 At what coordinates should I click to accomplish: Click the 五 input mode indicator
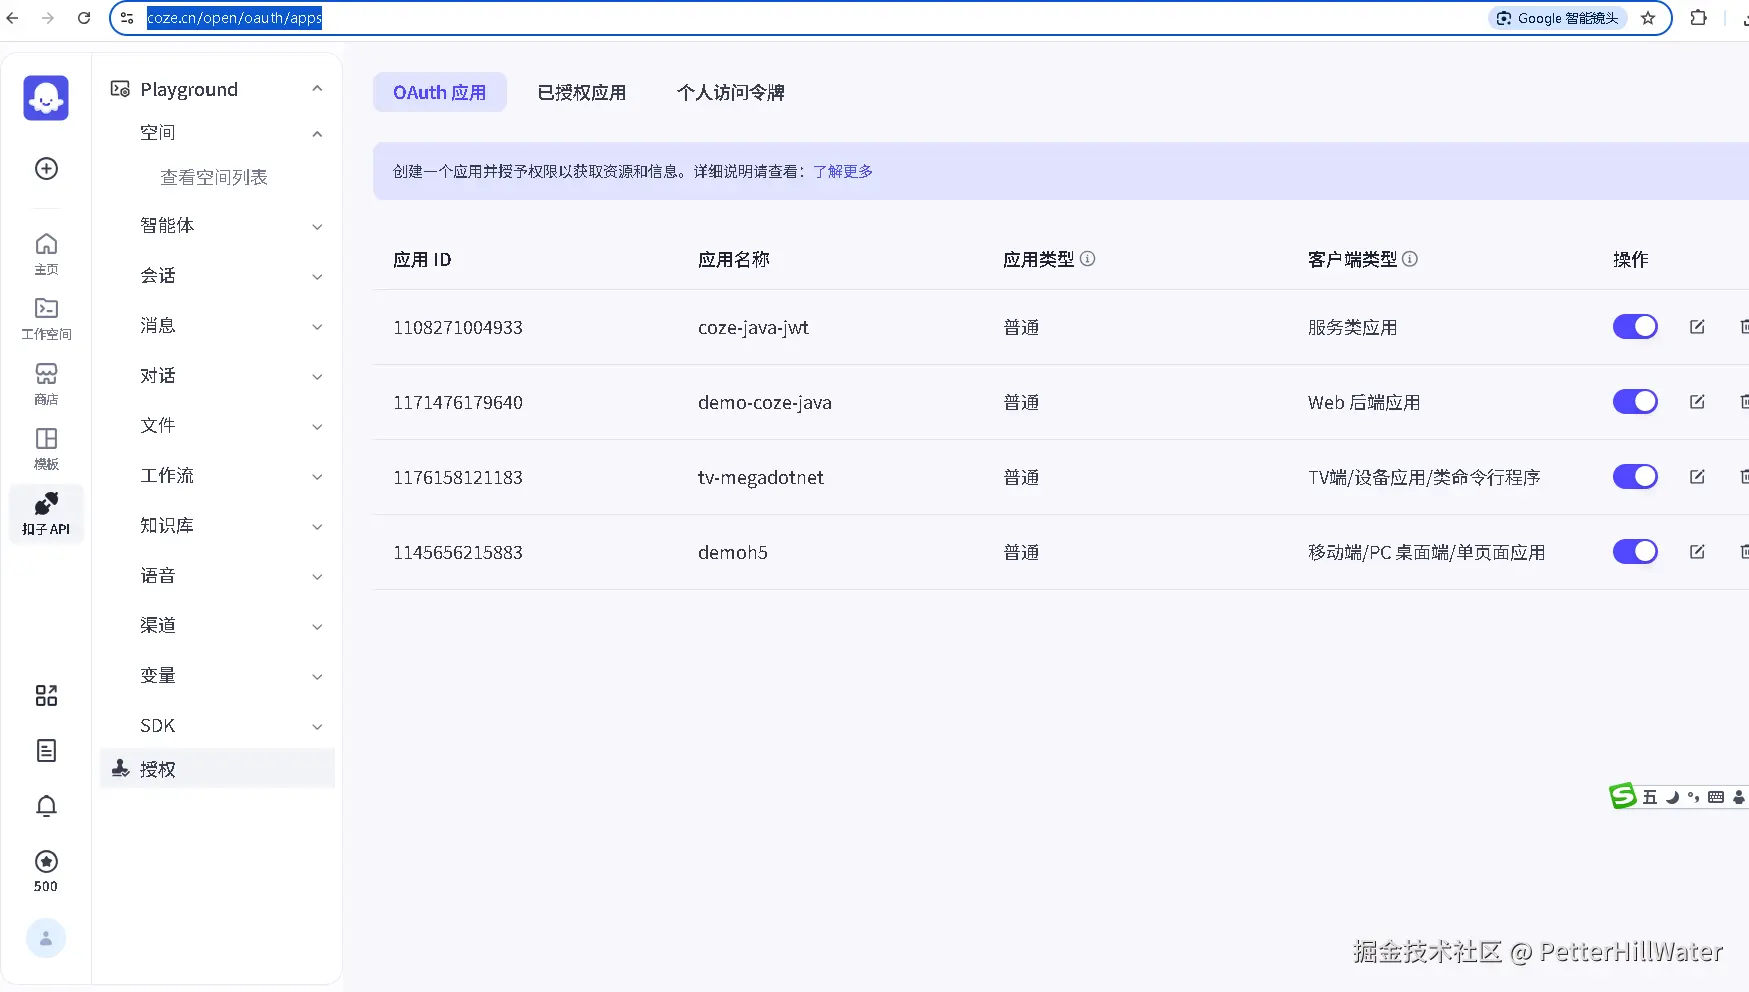pos(1650,797)
